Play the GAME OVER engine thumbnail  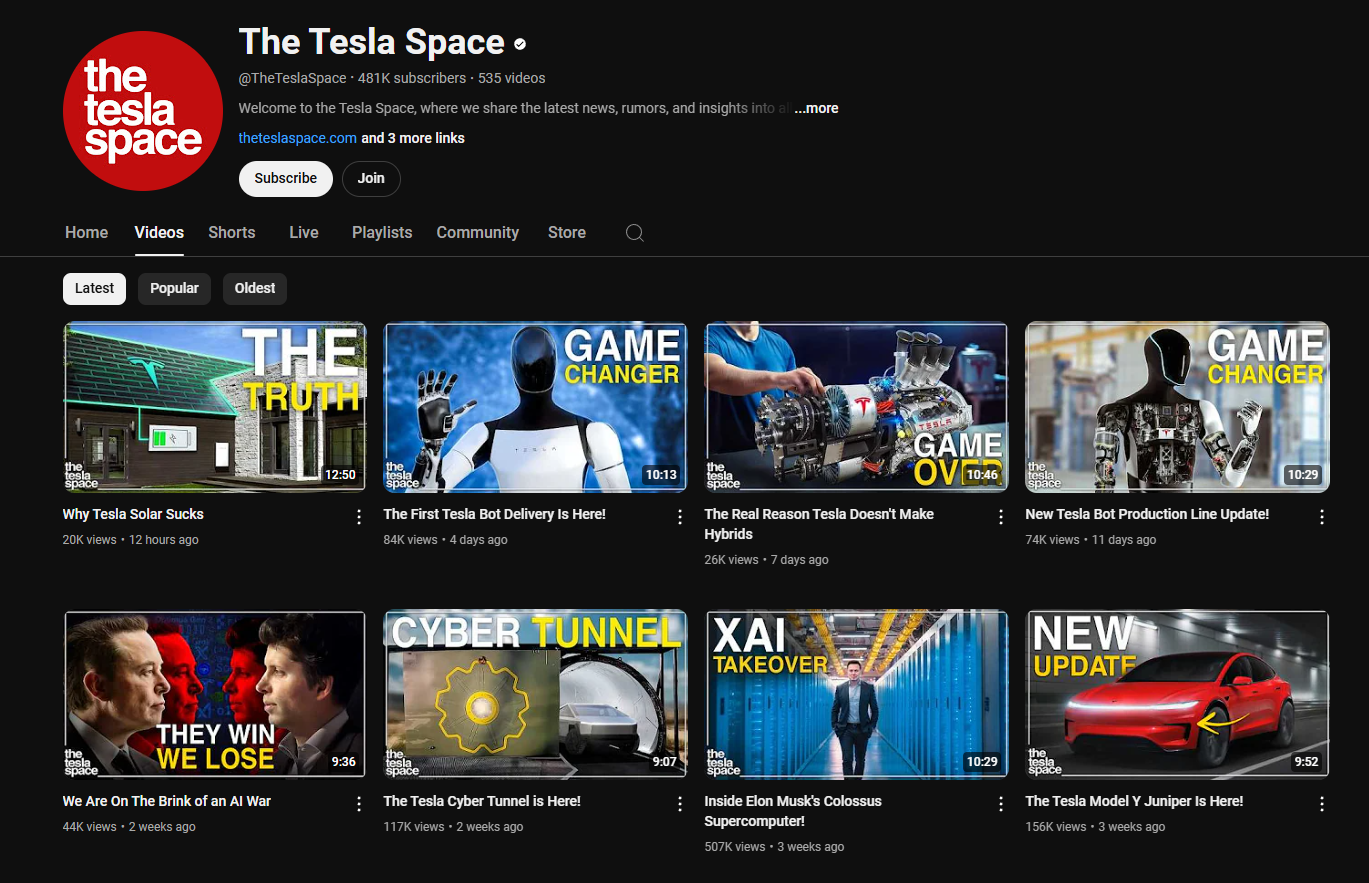click(857, 407)
